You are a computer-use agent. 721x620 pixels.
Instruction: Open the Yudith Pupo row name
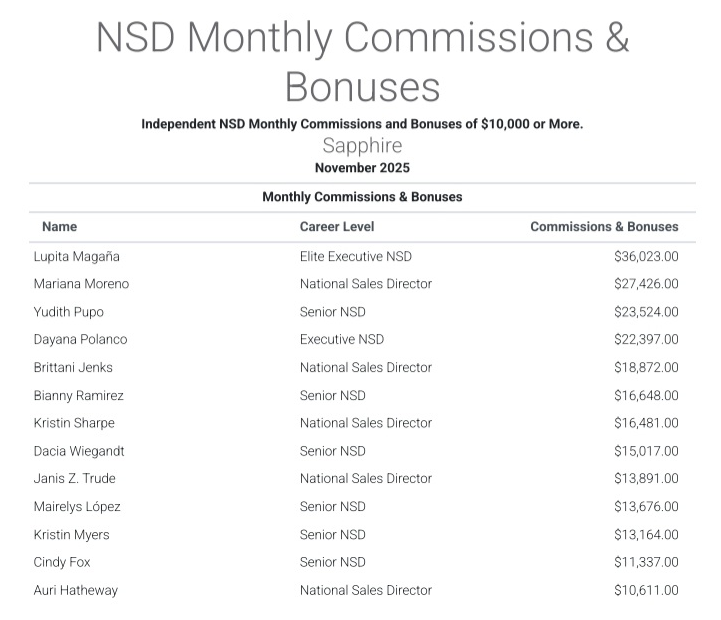tap(68, 312)
